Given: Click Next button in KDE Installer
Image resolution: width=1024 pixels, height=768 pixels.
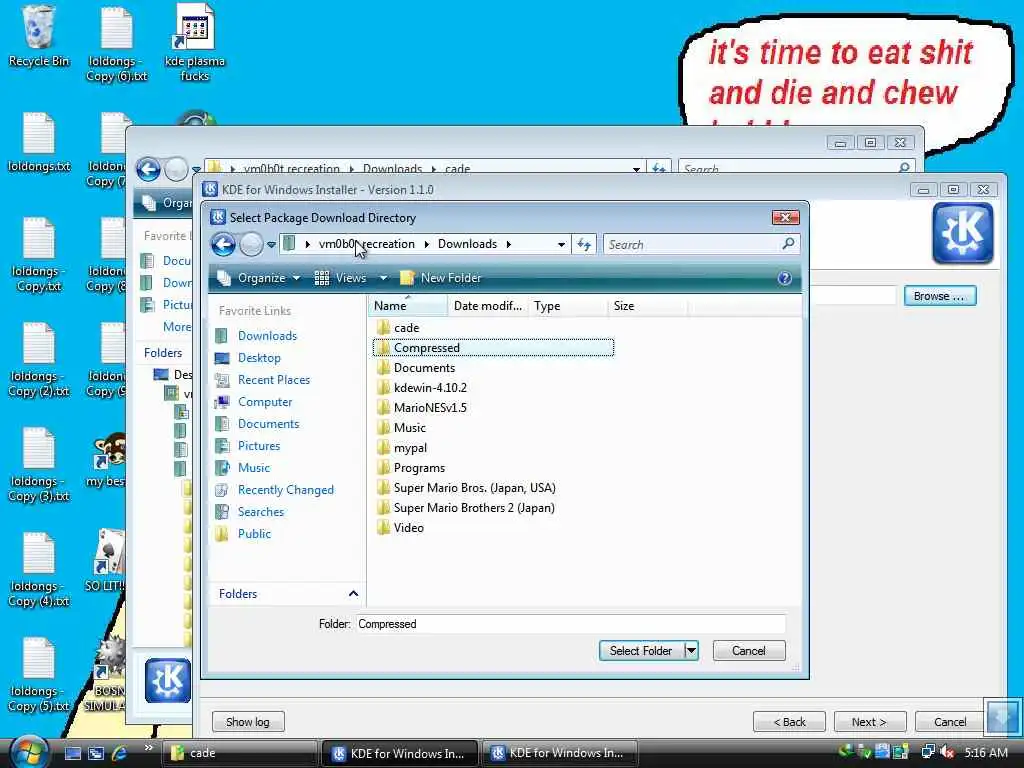Looking at the screenshot, I should pos(869,722).
